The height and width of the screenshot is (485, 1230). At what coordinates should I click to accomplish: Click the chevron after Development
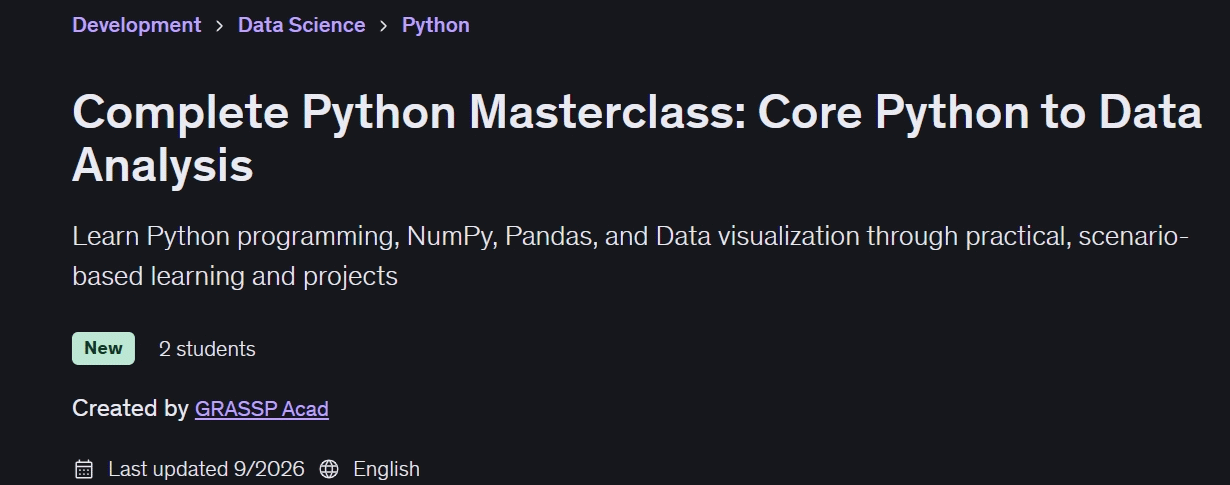pyautogui.click(x=220, y=26)
